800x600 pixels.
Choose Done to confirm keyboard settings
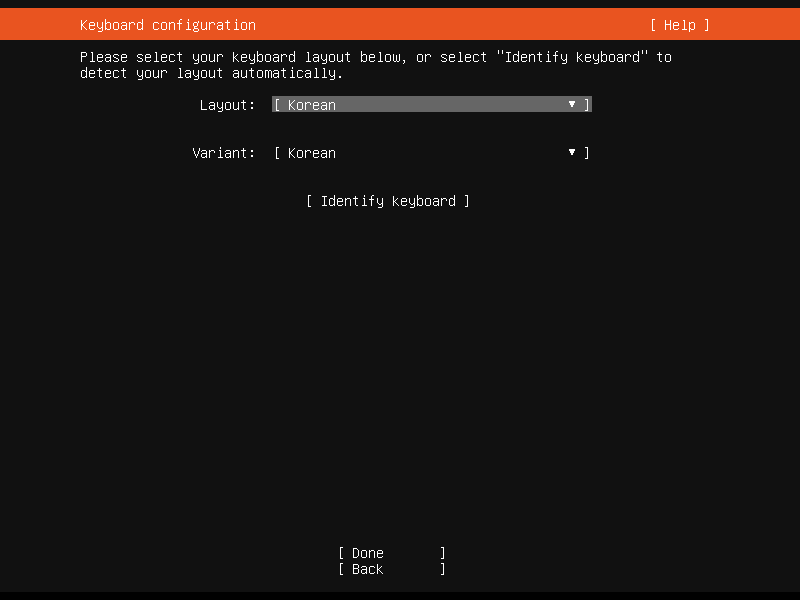point(390,552)
